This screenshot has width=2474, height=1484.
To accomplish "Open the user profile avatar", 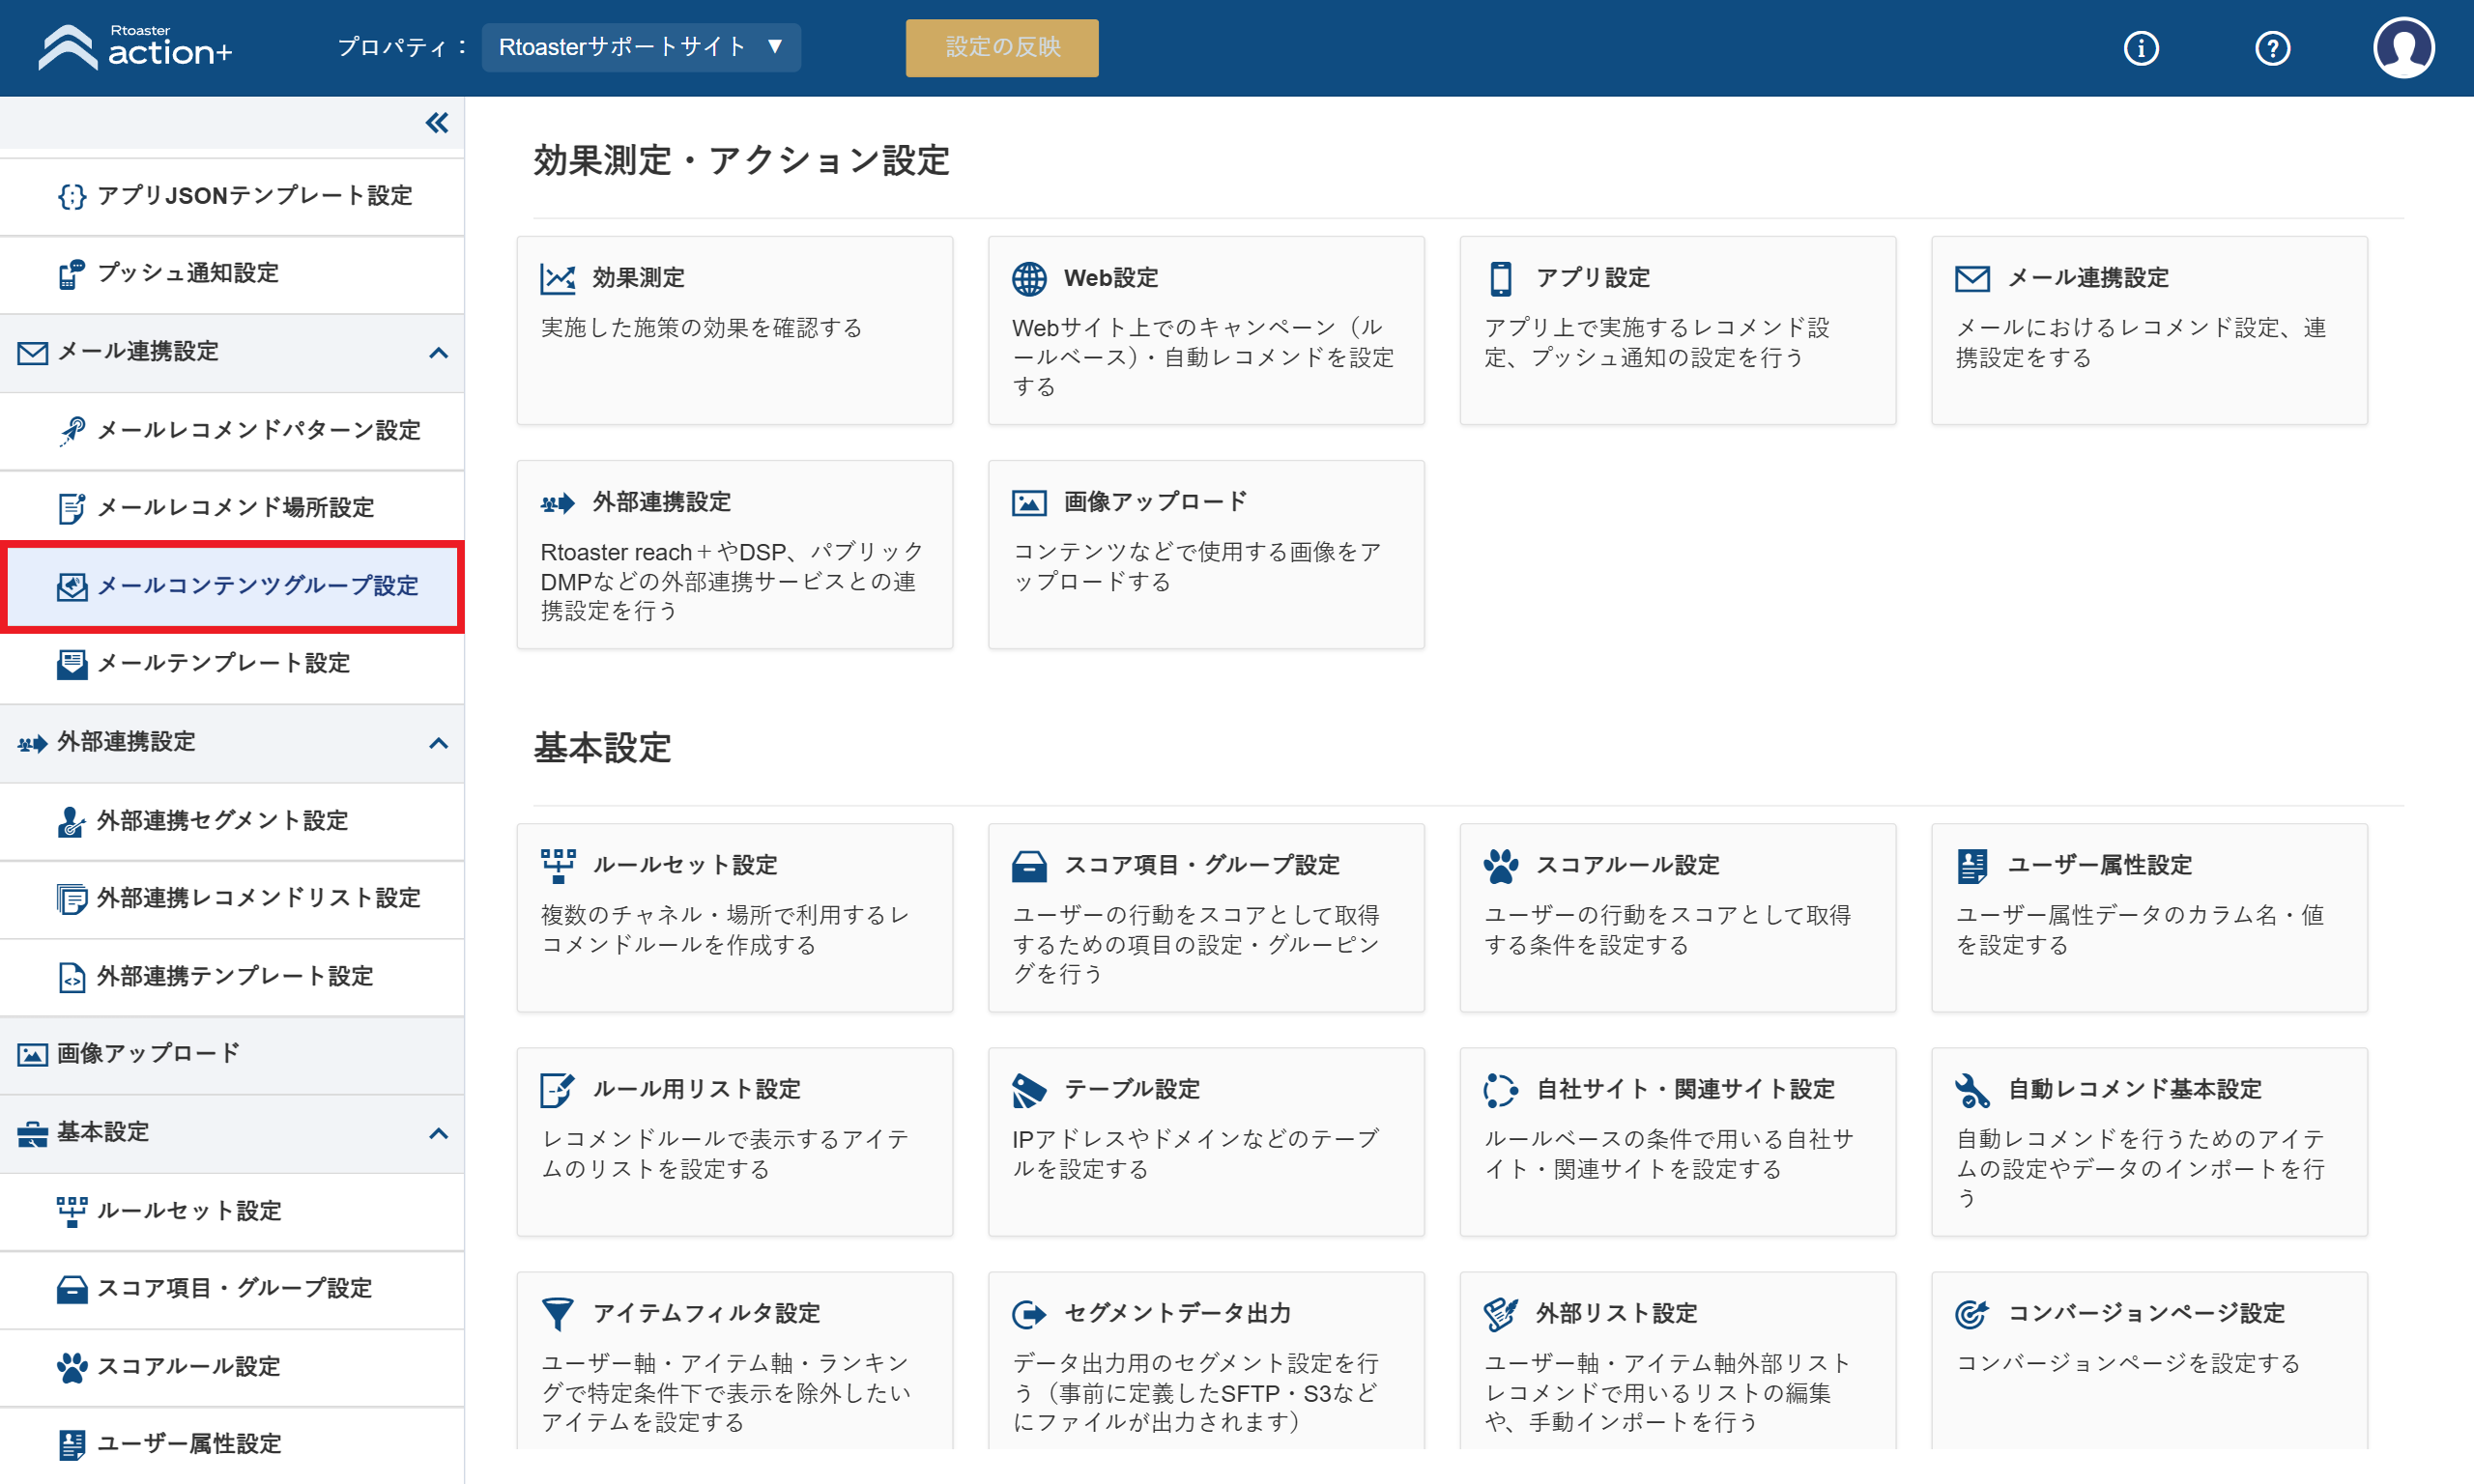I will 2403,47.
